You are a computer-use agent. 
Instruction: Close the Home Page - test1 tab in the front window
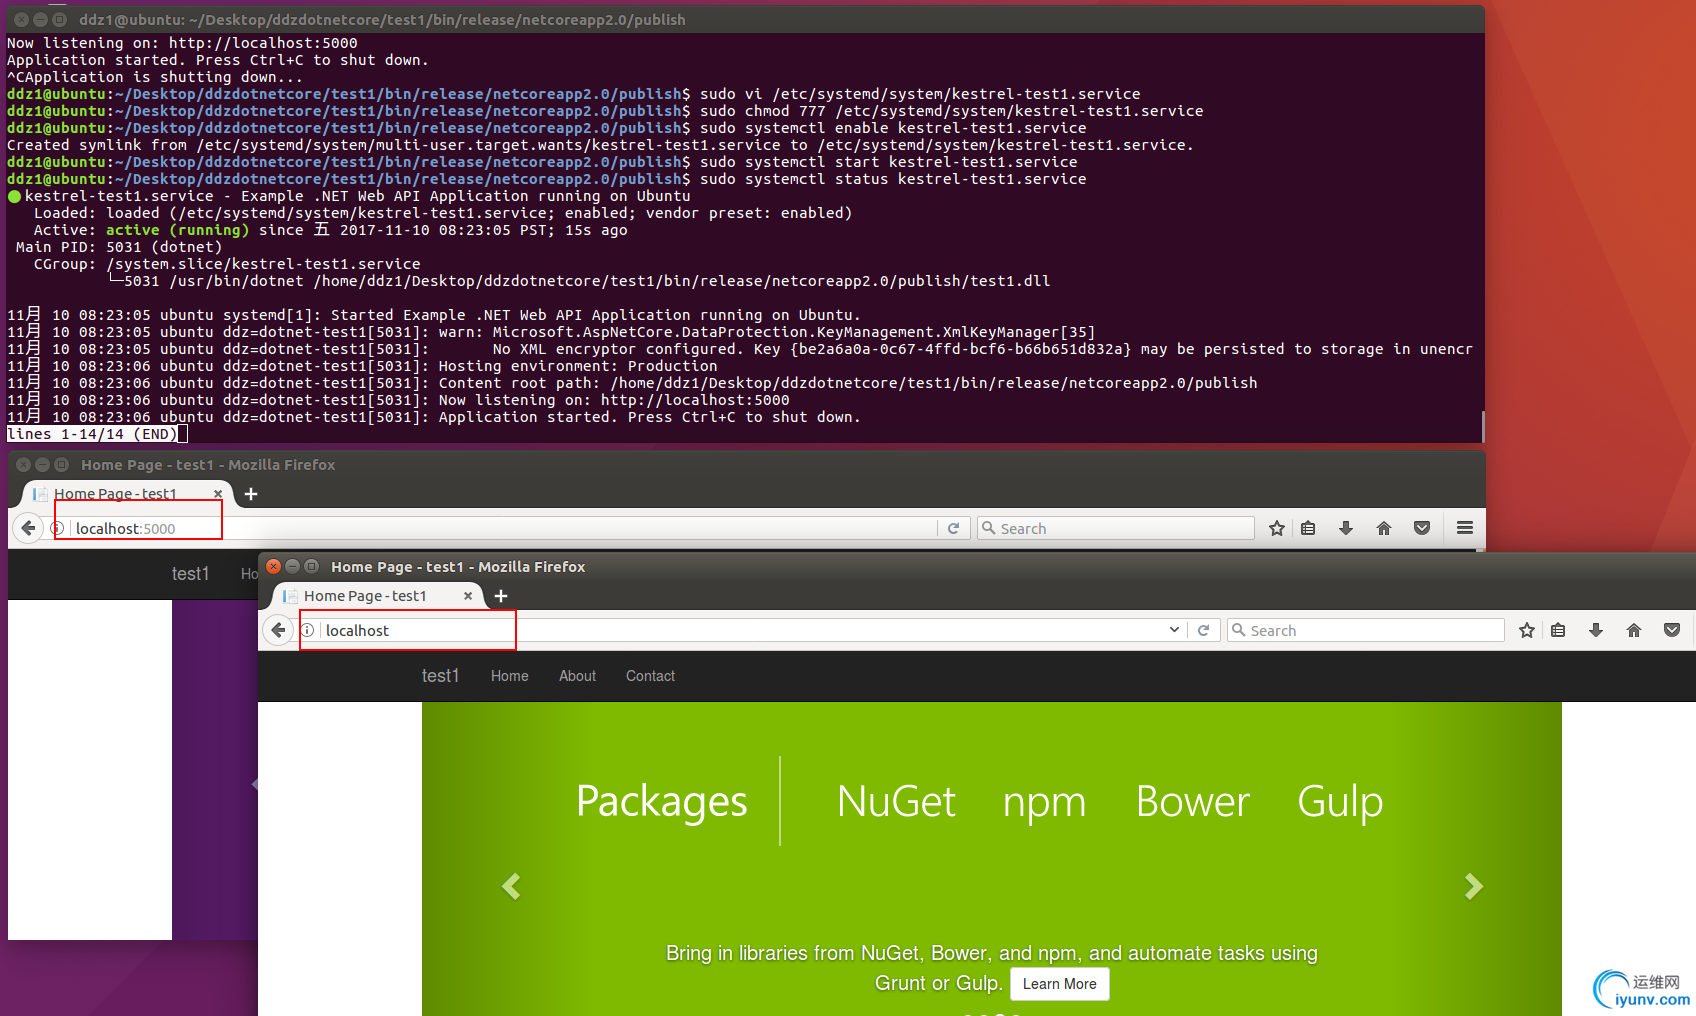pos(468,596)
